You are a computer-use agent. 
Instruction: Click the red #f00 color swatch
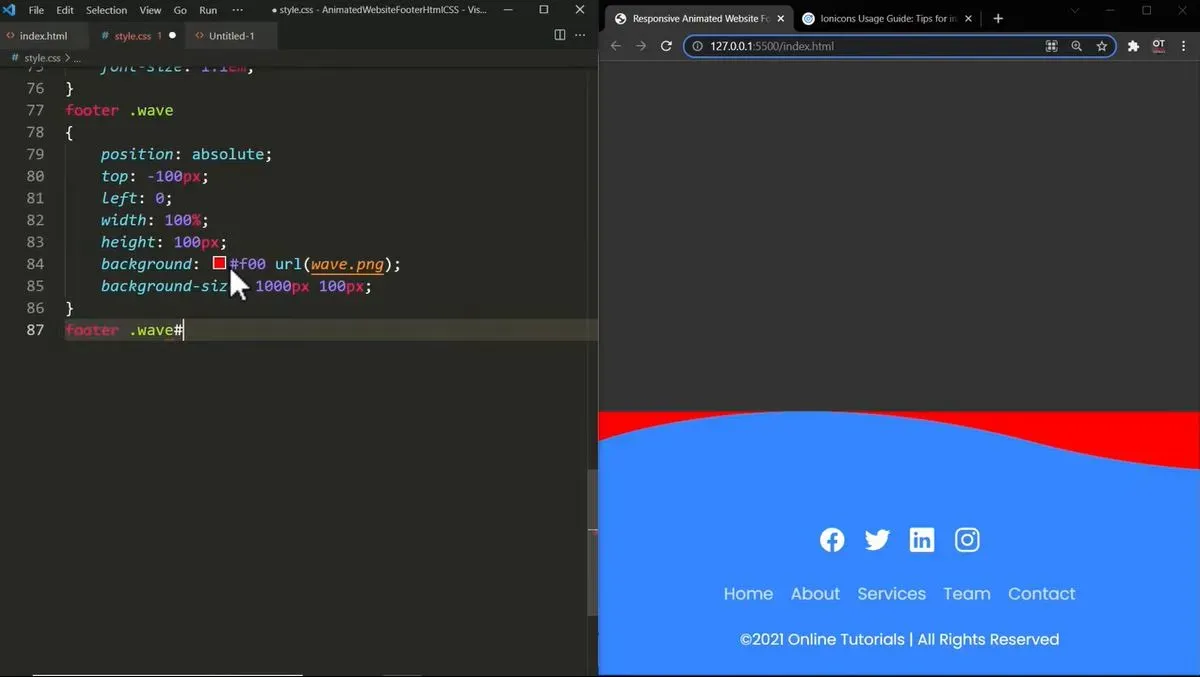click(x=219, y=264)
